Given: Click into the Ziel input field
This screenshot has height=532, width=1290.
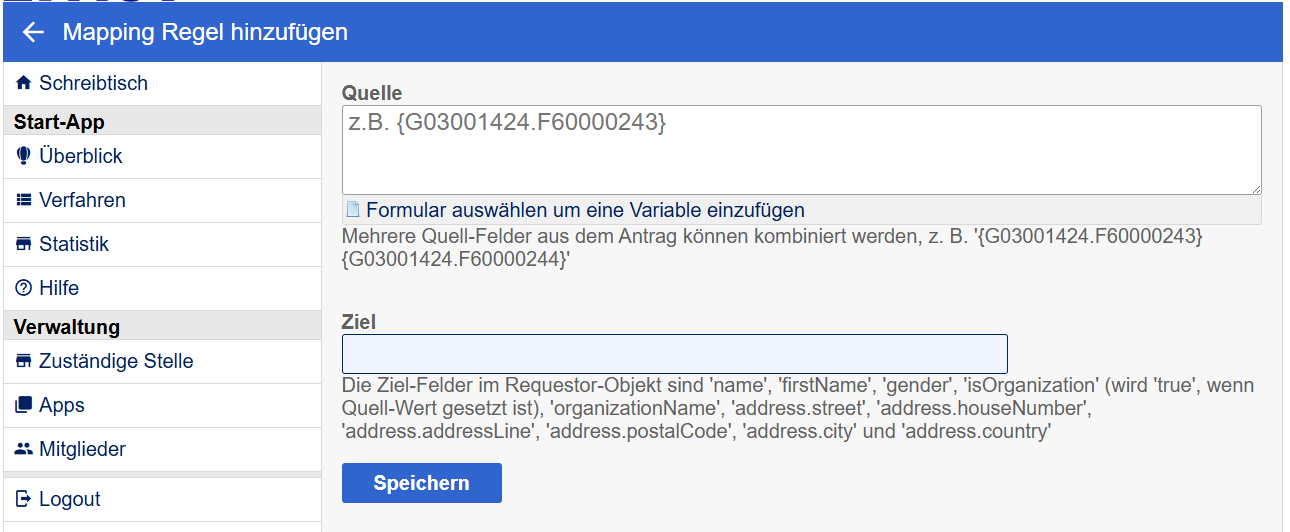Looking at the screenshot, I should coord(674,354).
